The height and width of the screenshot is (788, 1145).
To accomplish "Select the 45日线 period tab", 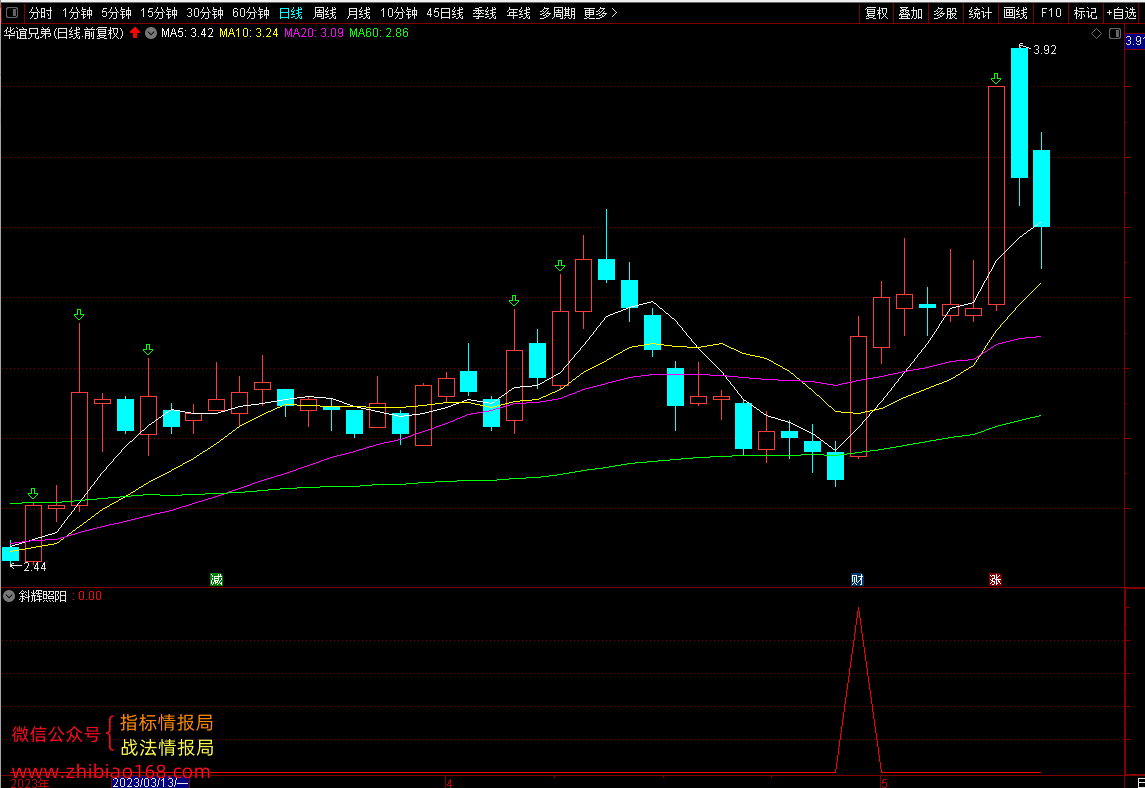I will tap(445, 13).
